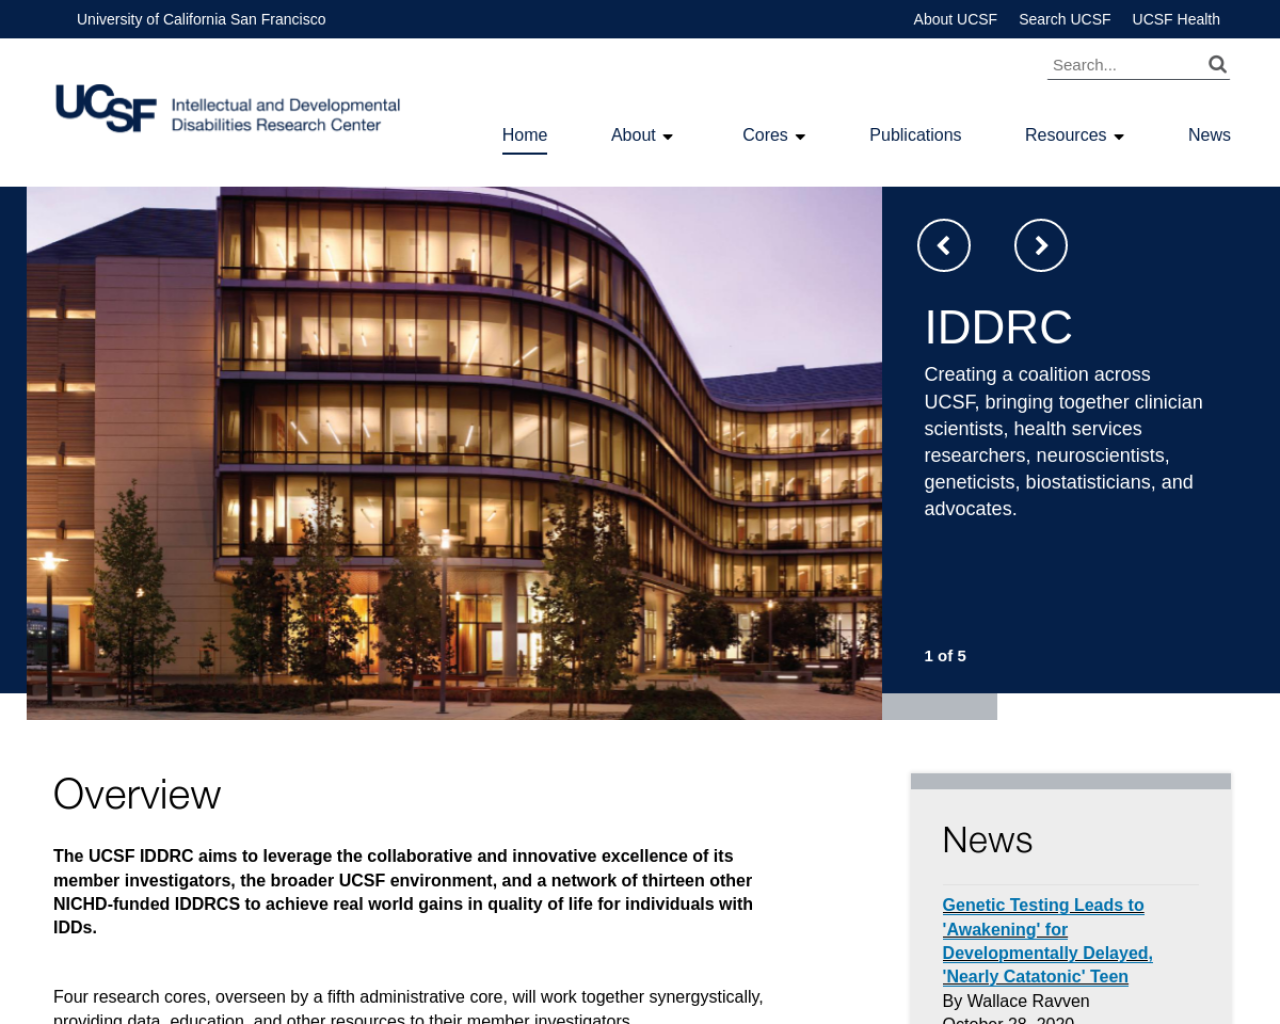The image size is (1280, 1024).
Task: Open the Publications nav item
Action: [915, 135]
